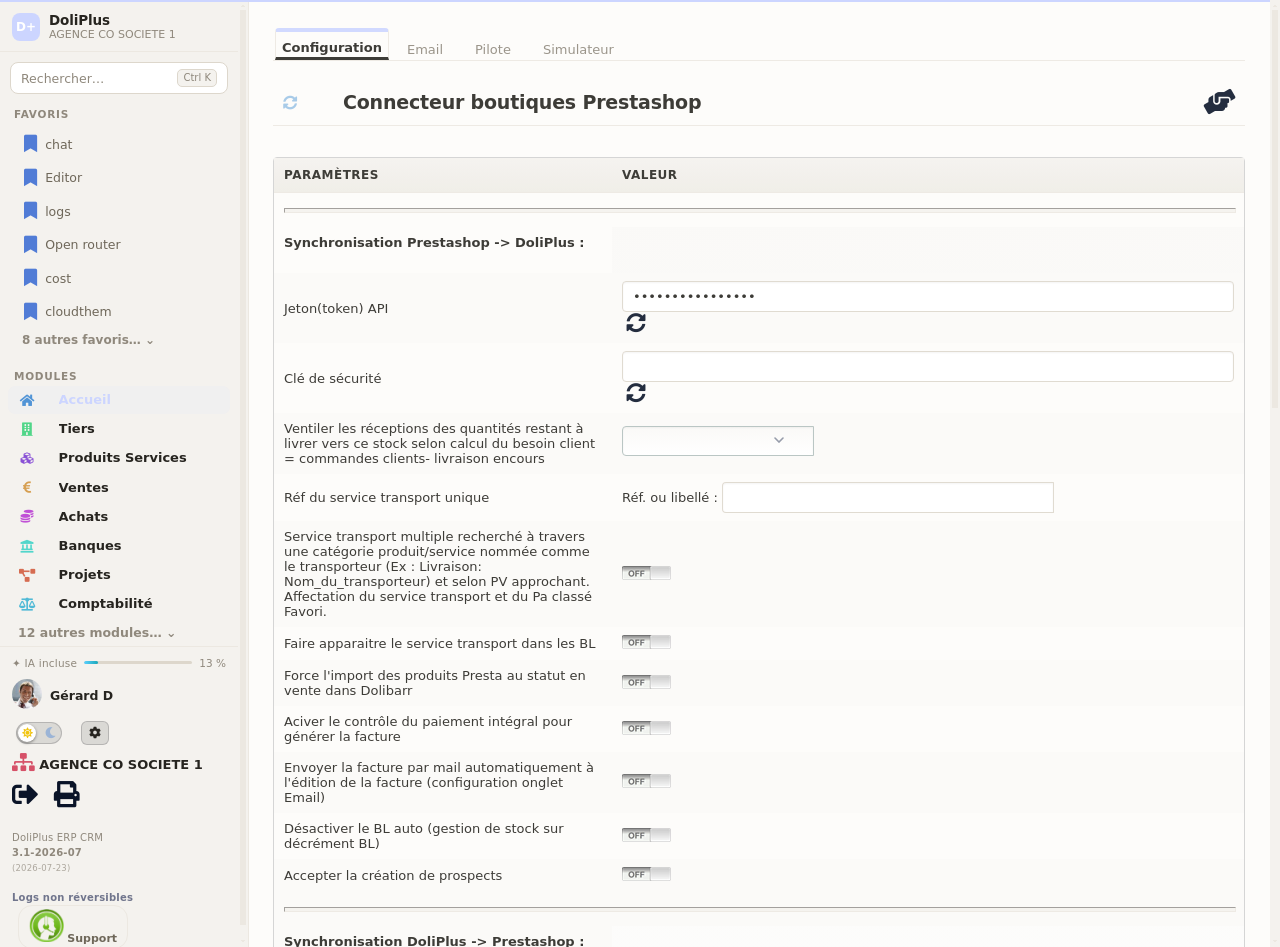Toggle Désactiver le BL auto switch
The height and width of the screenshot is (947, 1280).
646,835
